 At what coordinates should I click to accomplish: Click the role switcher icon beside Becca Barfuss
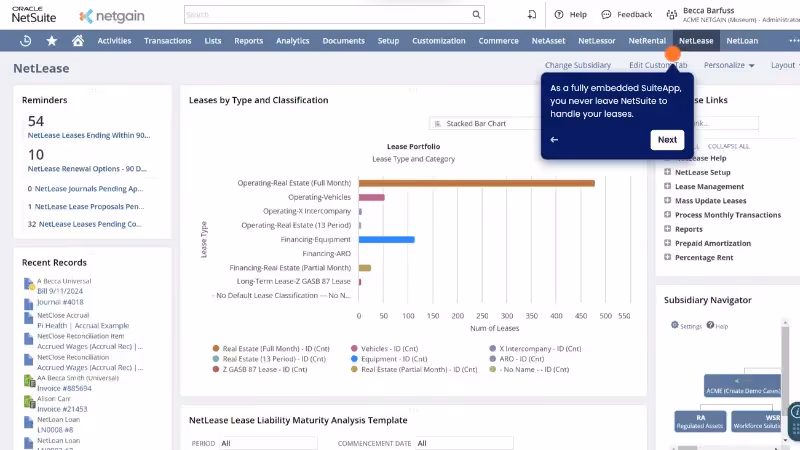tap(671, 15)
